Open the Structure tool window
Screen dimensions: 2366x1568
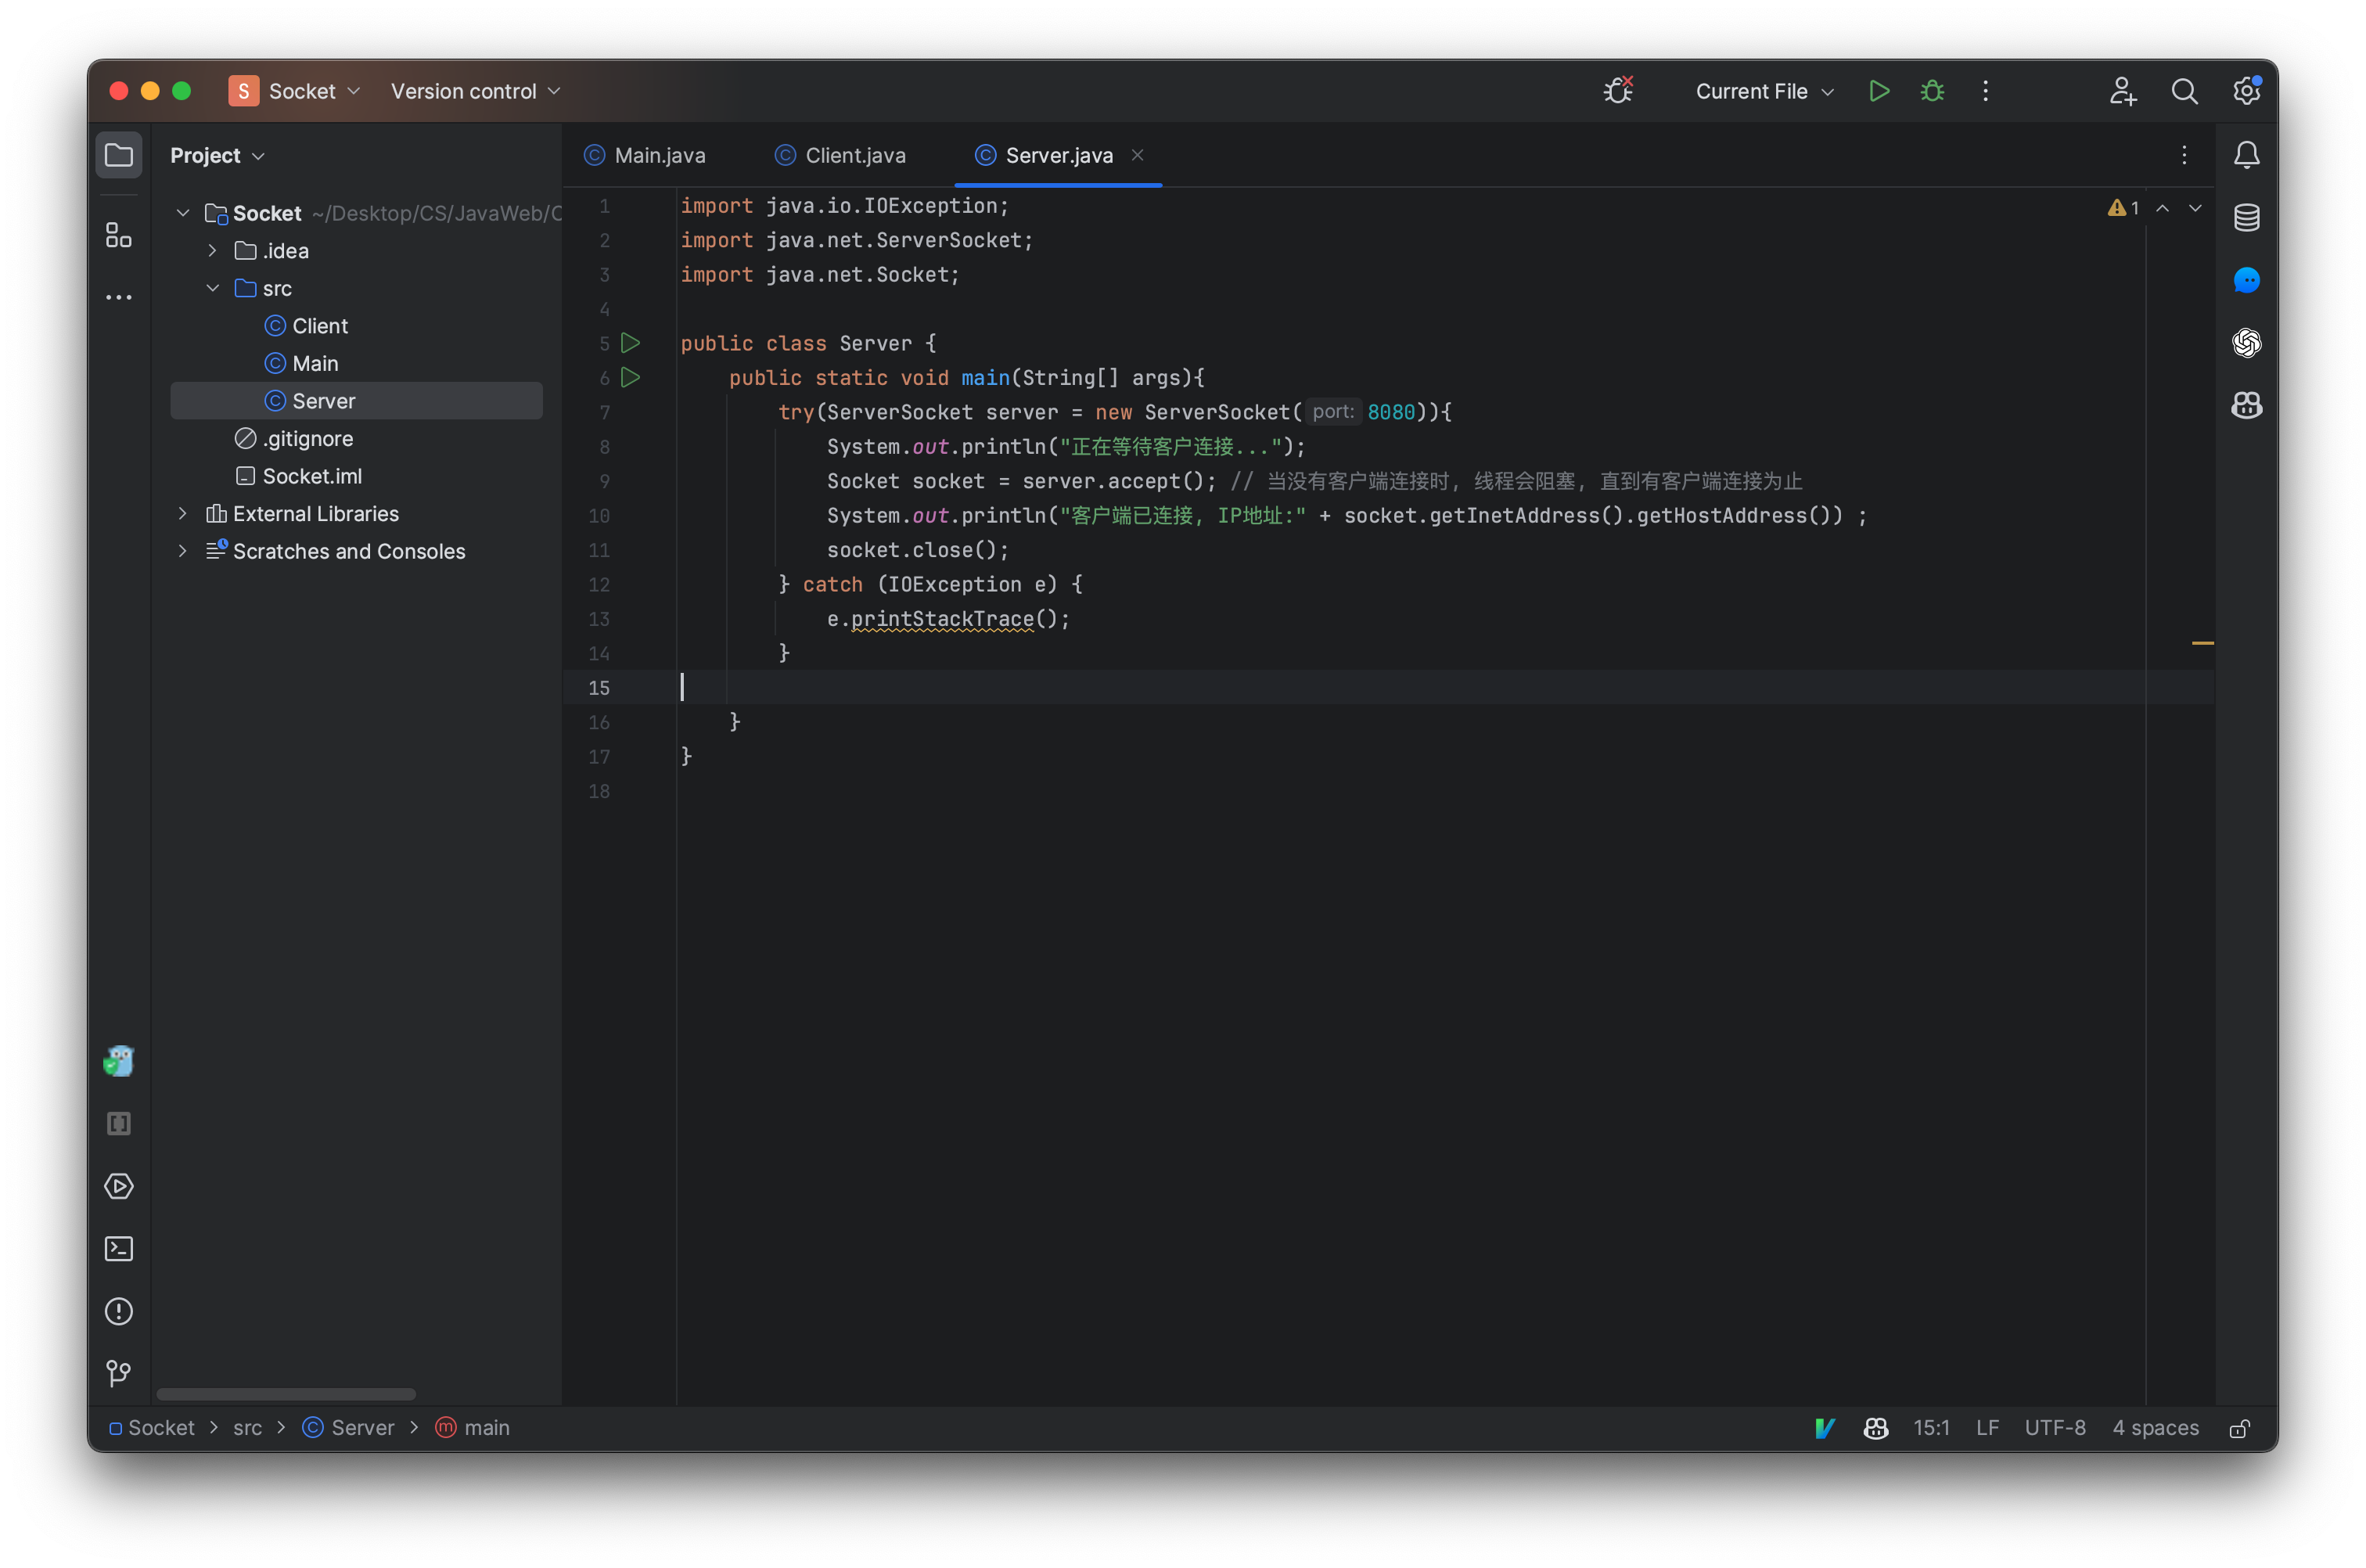[119, 236]
